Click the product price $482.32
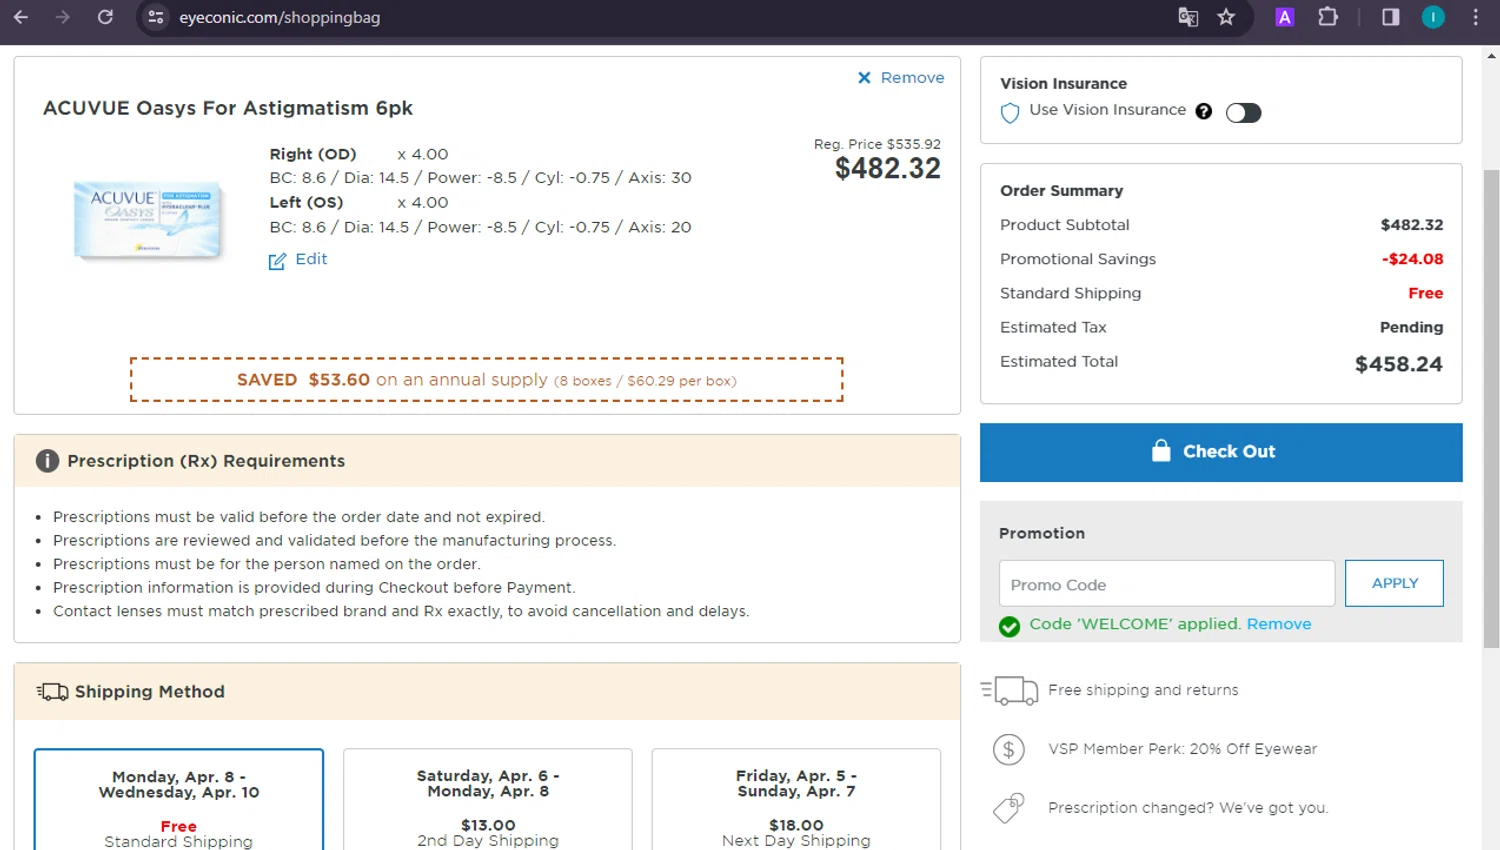This screenshot has width=1500, height=850. [888, 169]
